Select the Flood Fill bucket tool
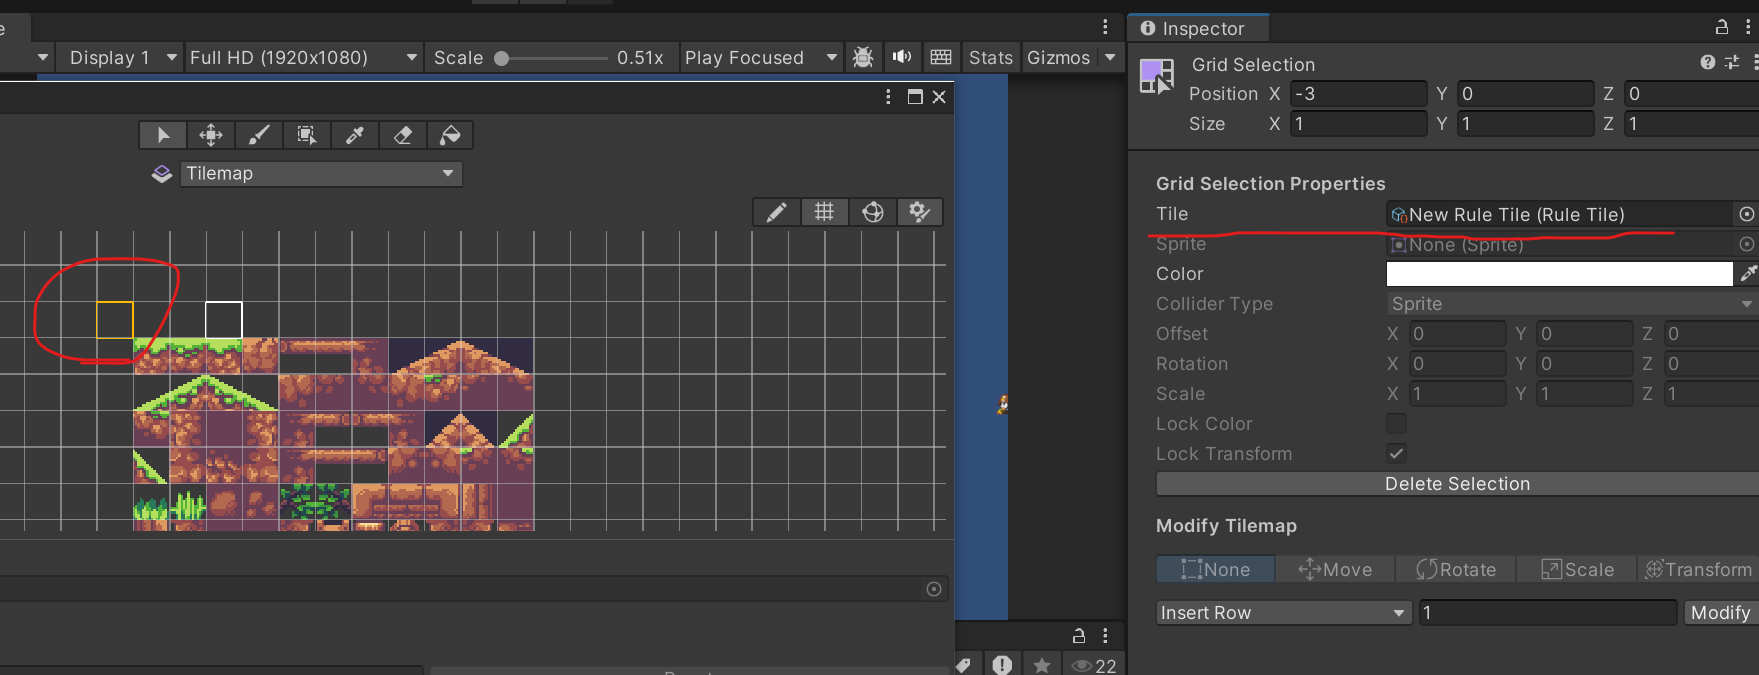 450,135
